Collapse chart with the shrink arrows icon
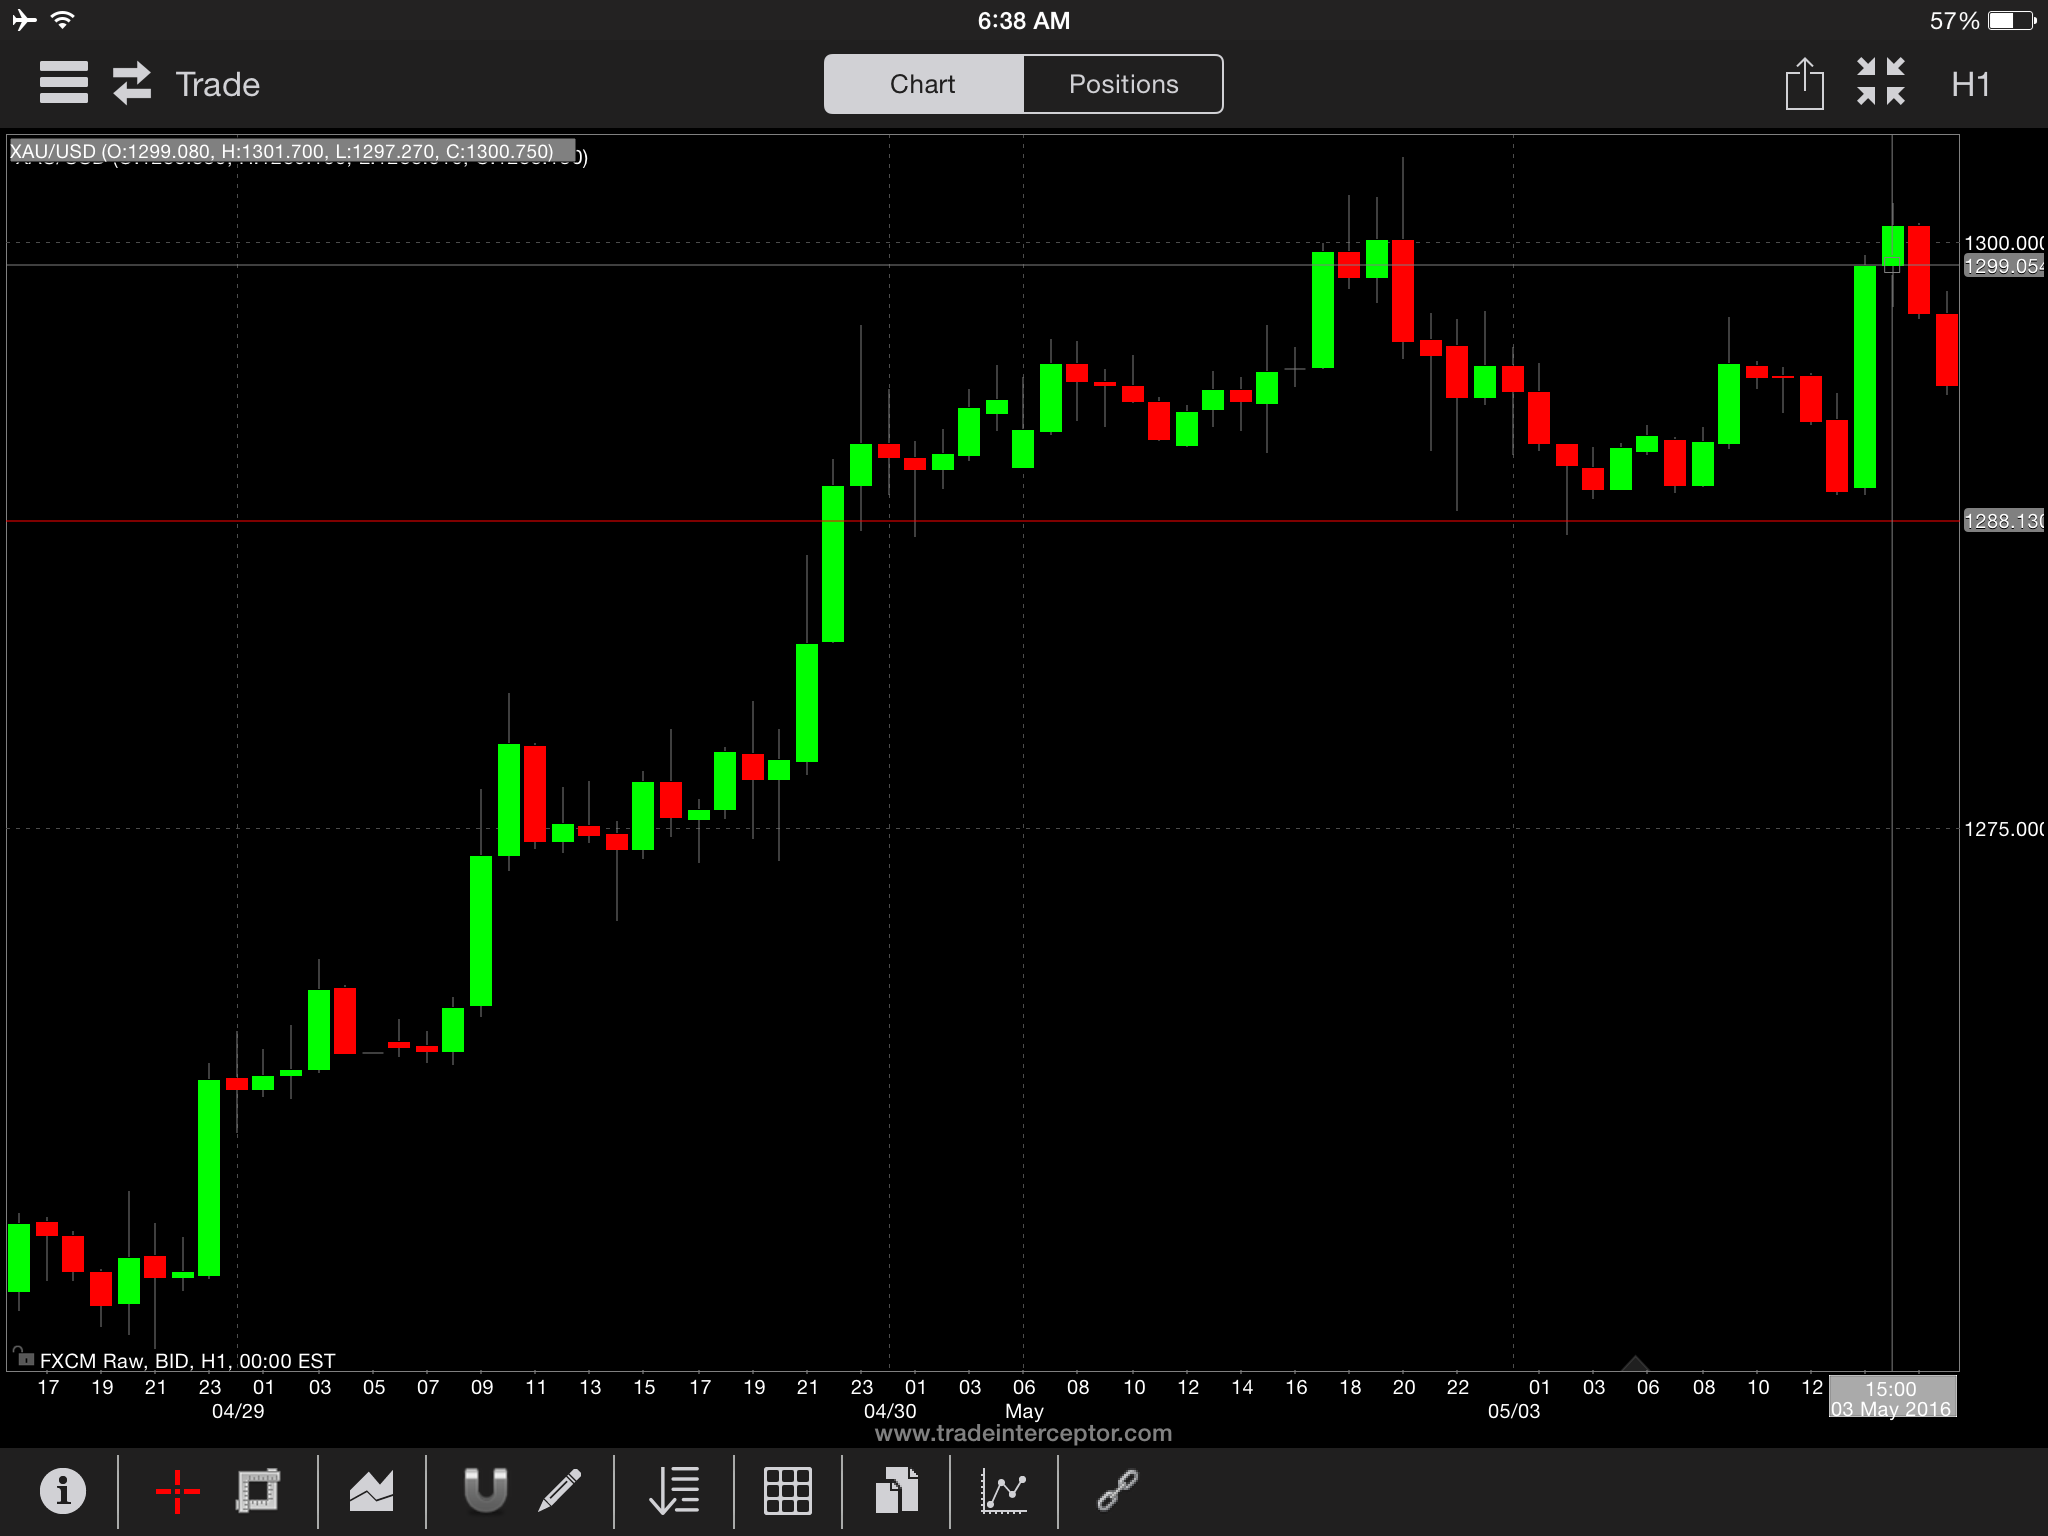2048x1536 pixels. click(x=1881, y=82)
